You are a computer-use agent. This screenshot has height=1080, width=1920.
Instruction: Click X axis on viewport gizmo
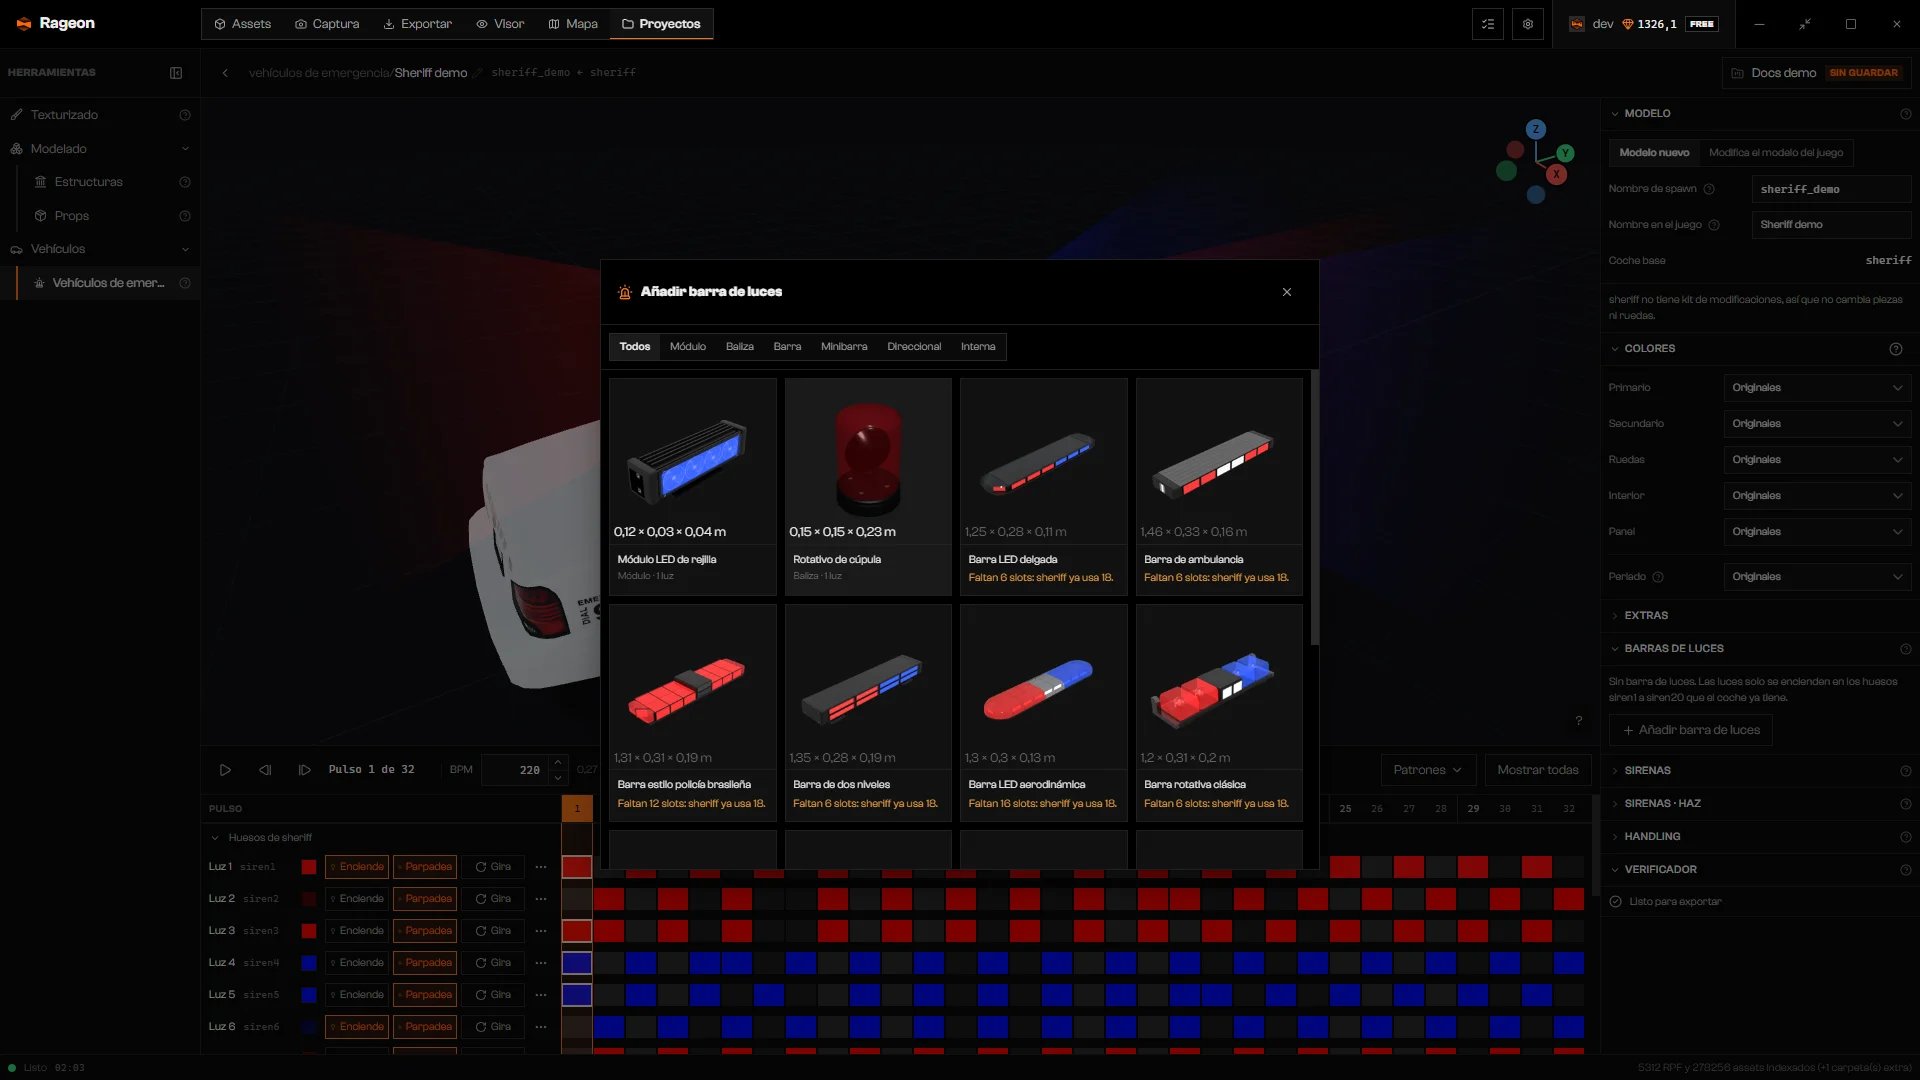[1556, 174]
